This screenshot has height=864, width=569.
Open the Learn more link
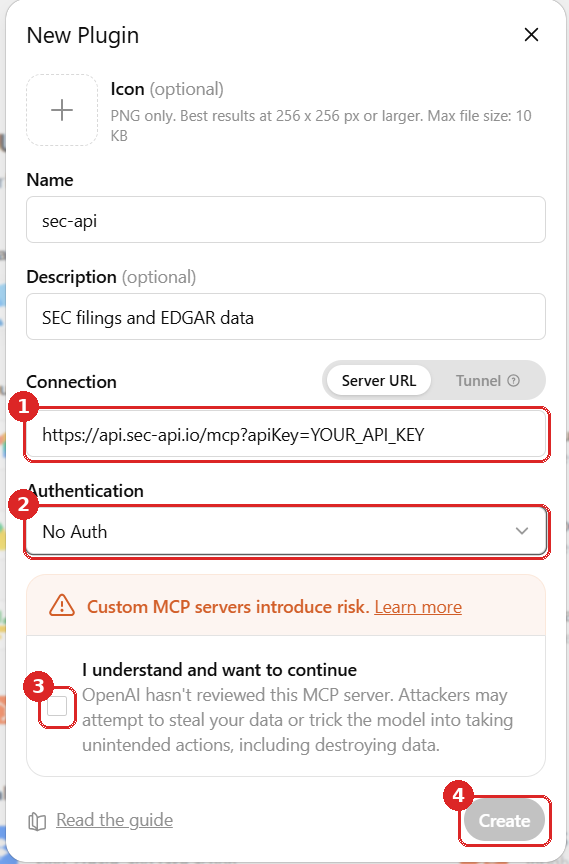click(x=418, y=607)
